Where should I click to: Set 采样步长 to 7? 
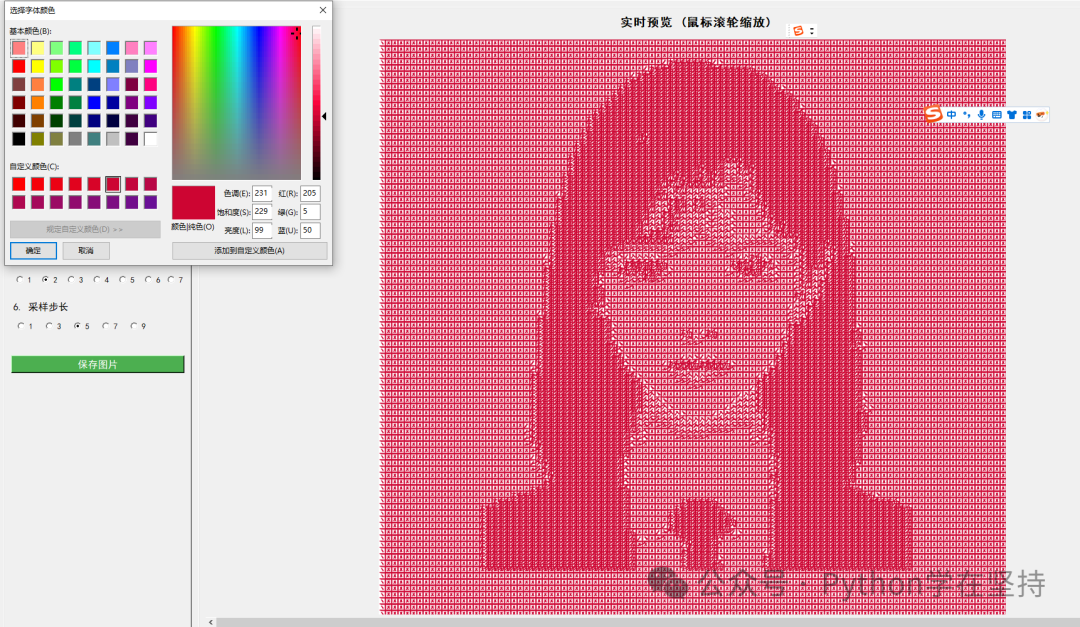[x=105, y=325]
